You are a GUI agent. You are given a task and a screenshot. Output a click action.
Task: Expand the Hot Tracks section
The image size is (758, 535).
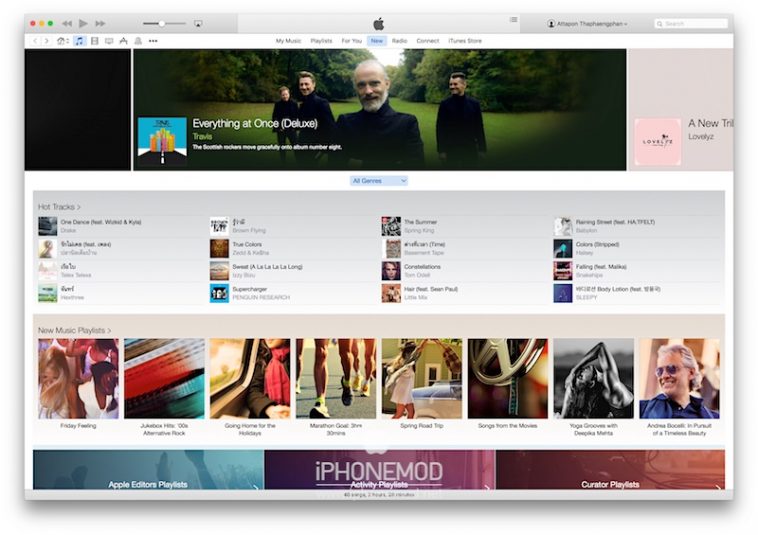pyautogui.click(x=59, y=207)
